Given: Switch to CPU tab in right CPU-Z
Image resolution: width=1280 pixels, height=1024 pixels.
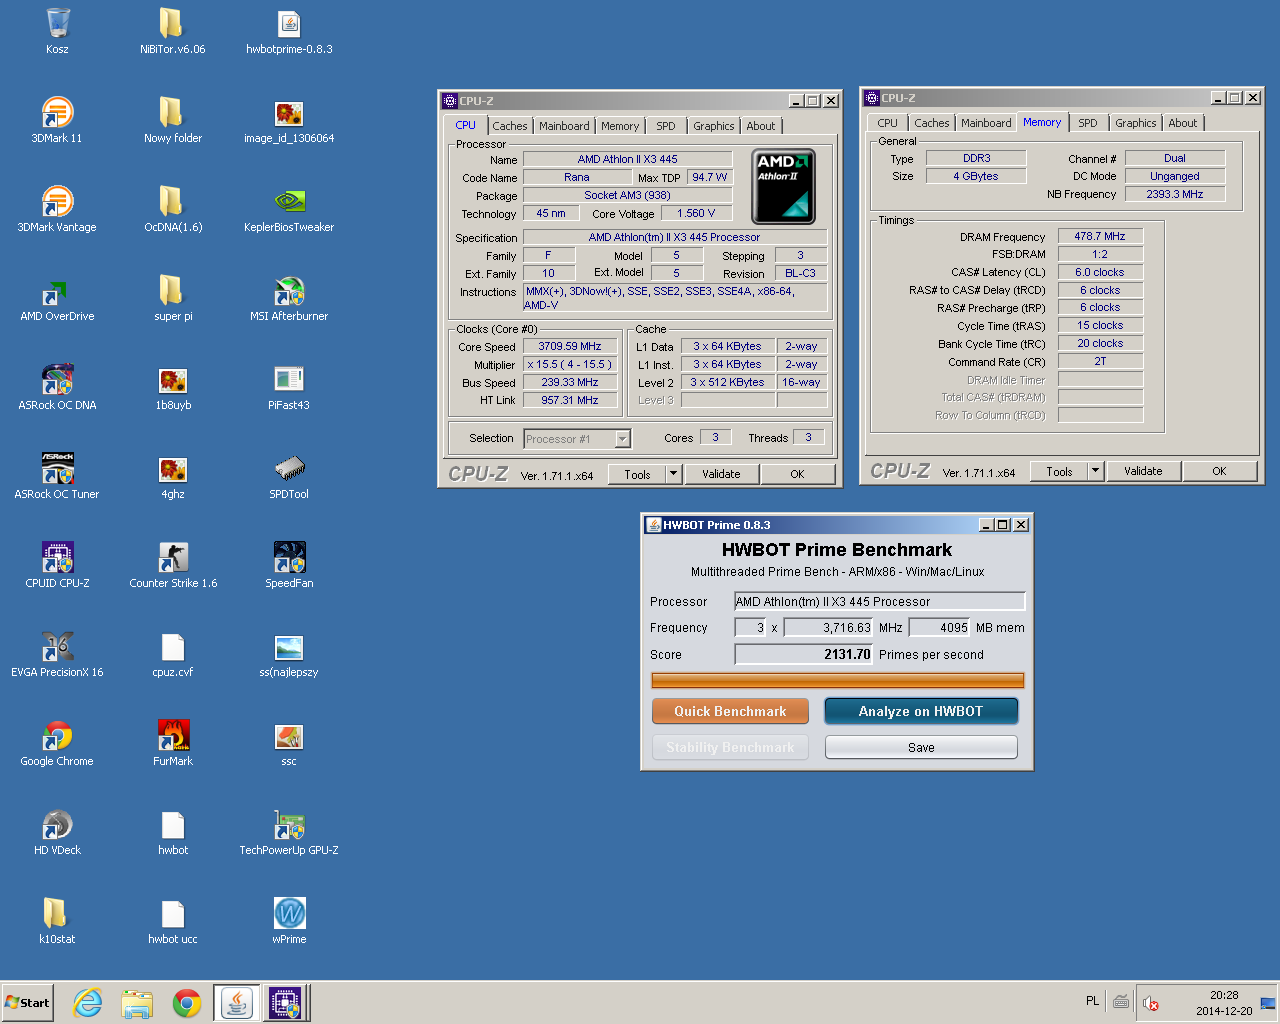Looking at the screenshot, I should [887, 123].
